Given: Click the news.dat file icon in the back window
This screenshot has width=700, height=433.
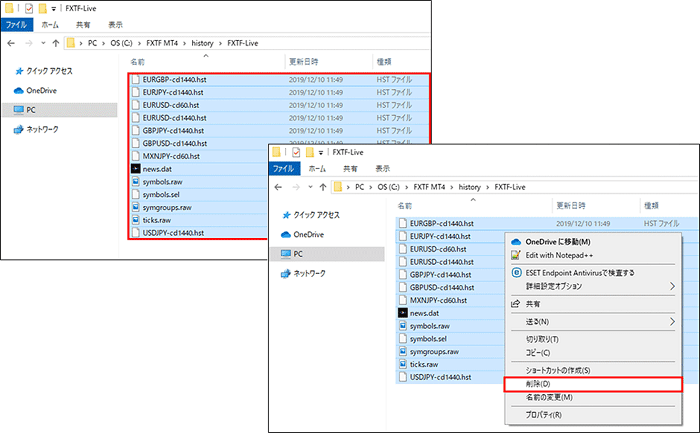Looking at the screenshot, I should coord(136,169).
